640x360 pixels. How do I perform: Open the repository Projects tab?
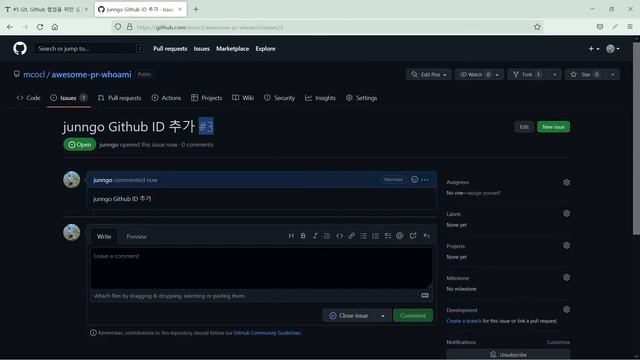tap(207, 98)
